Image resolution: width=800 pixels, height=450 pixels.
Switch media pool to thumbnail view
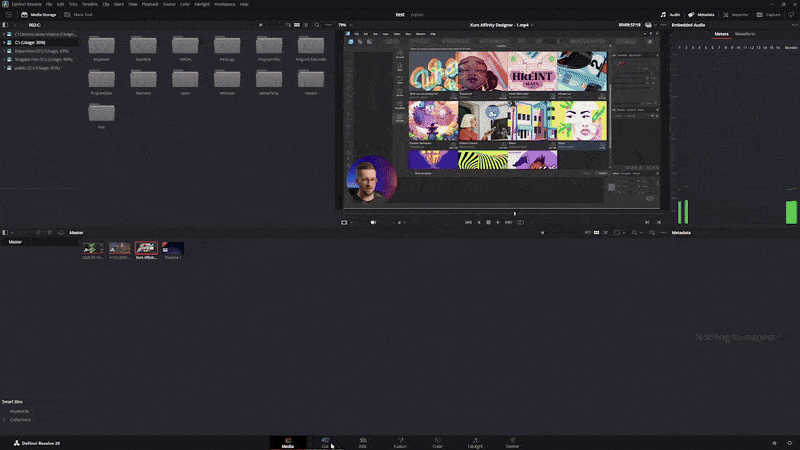coord(596,233)
